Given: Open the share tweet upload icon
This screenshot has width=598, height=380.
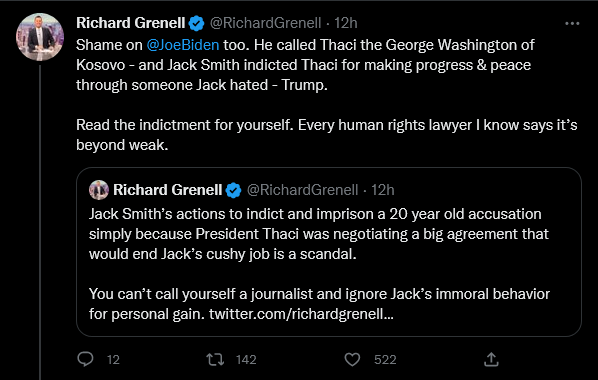Looking at the screenshot, I should (491, 359).
